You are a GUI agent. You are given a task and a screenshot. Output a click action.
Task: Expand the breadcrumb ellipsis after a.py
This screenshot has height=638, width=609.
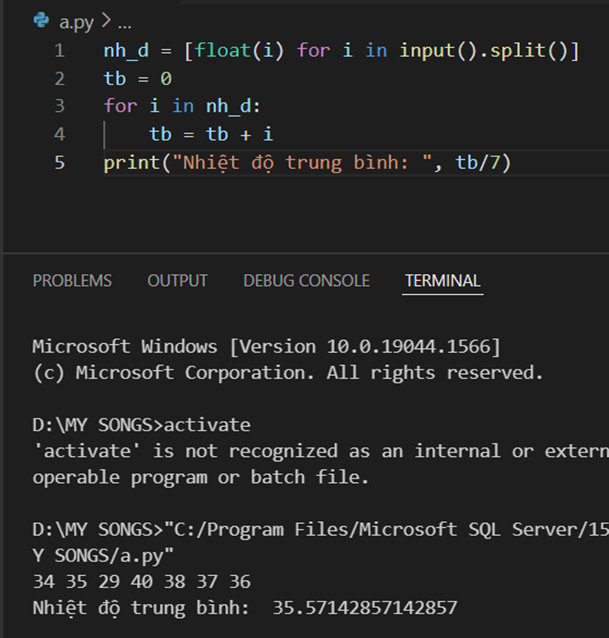pos(123,21)
